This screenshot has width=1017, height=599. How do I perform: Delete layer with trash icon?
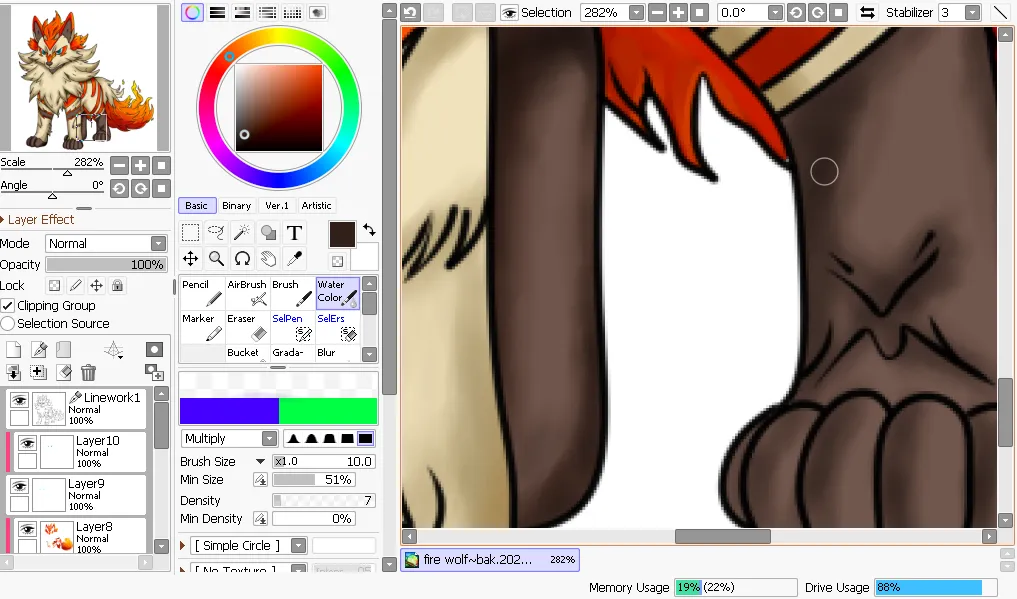[88, 372]
